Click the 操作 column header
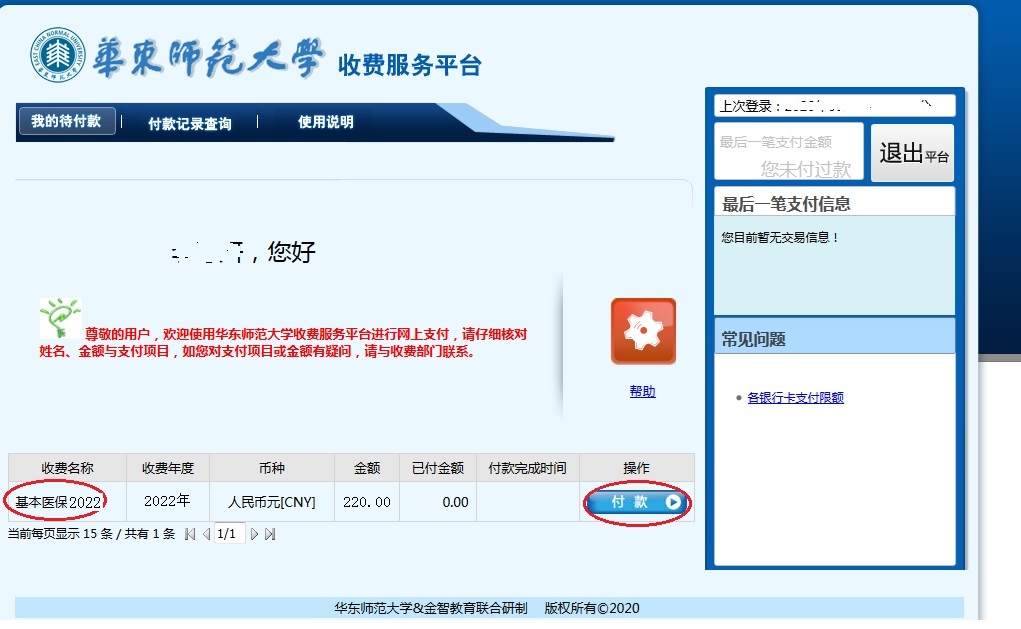The image size is (1021, 629). [x=636, y=468]
